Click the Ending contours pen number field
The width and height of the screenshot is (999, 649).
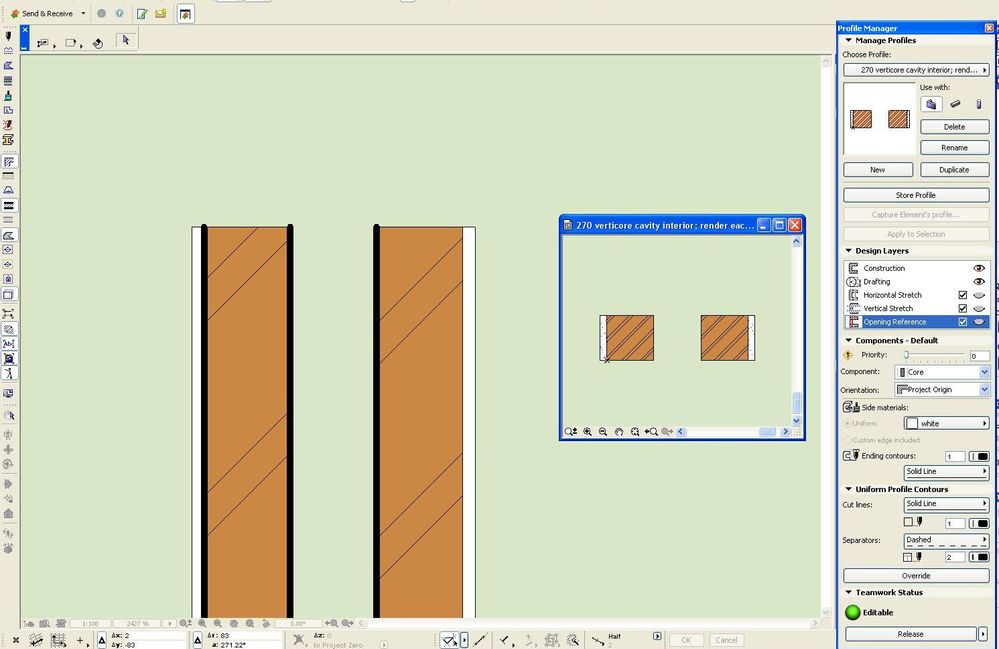955,456
